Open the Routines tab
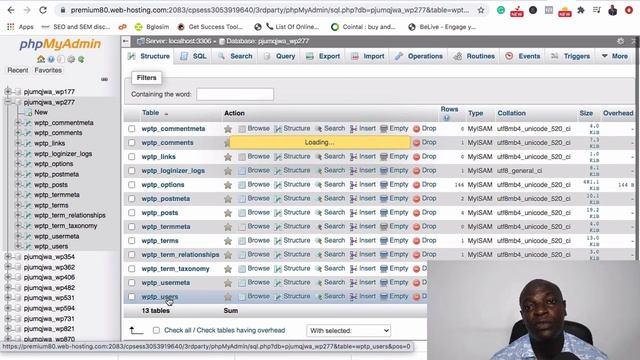This screenshot has width=640, height=360. [x=474, y=56]
